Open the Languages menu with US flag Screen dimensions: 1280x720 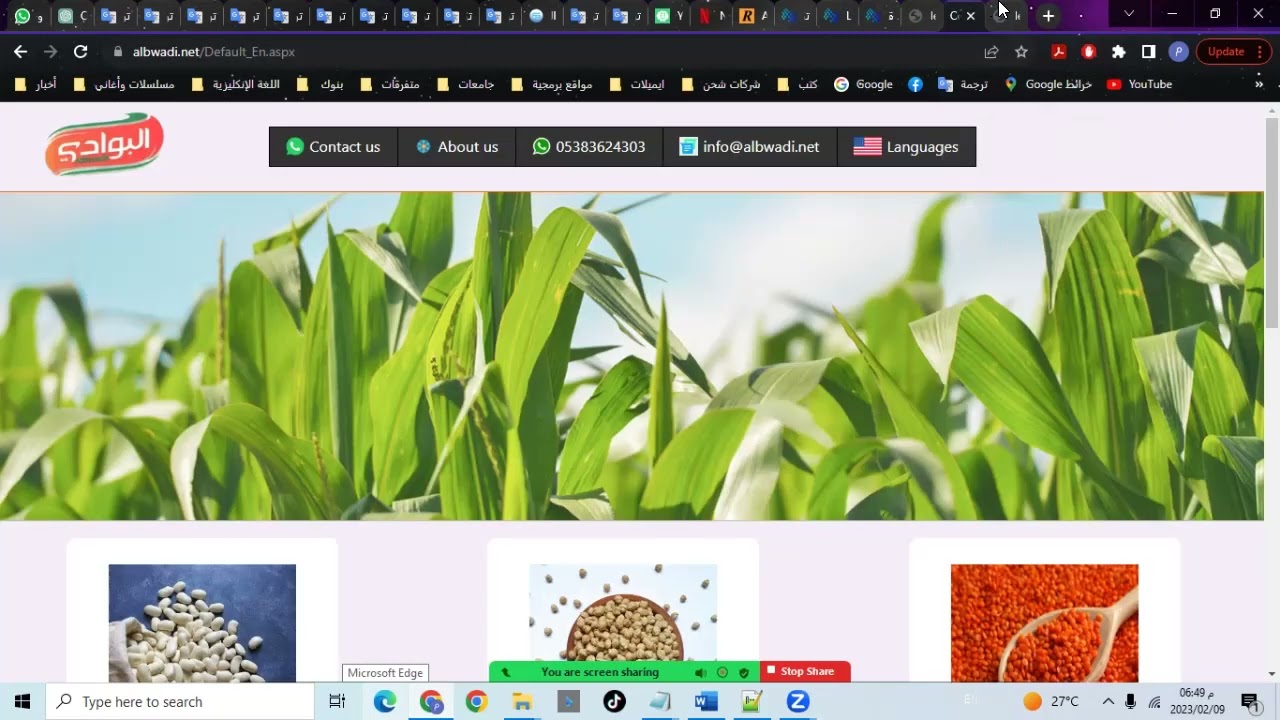coord(906,147)
